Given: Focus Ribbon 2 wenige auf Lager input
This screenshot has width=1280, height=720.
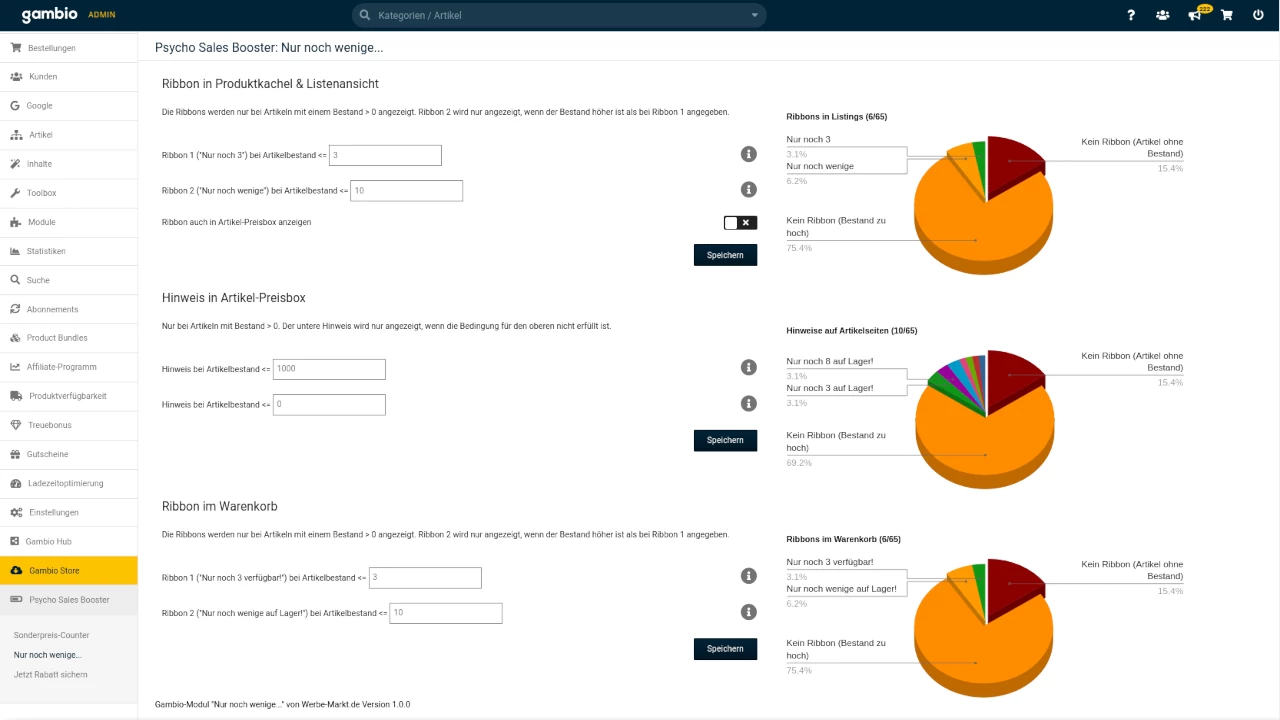Looking at the screenshot, I should (x=446, y=612).
